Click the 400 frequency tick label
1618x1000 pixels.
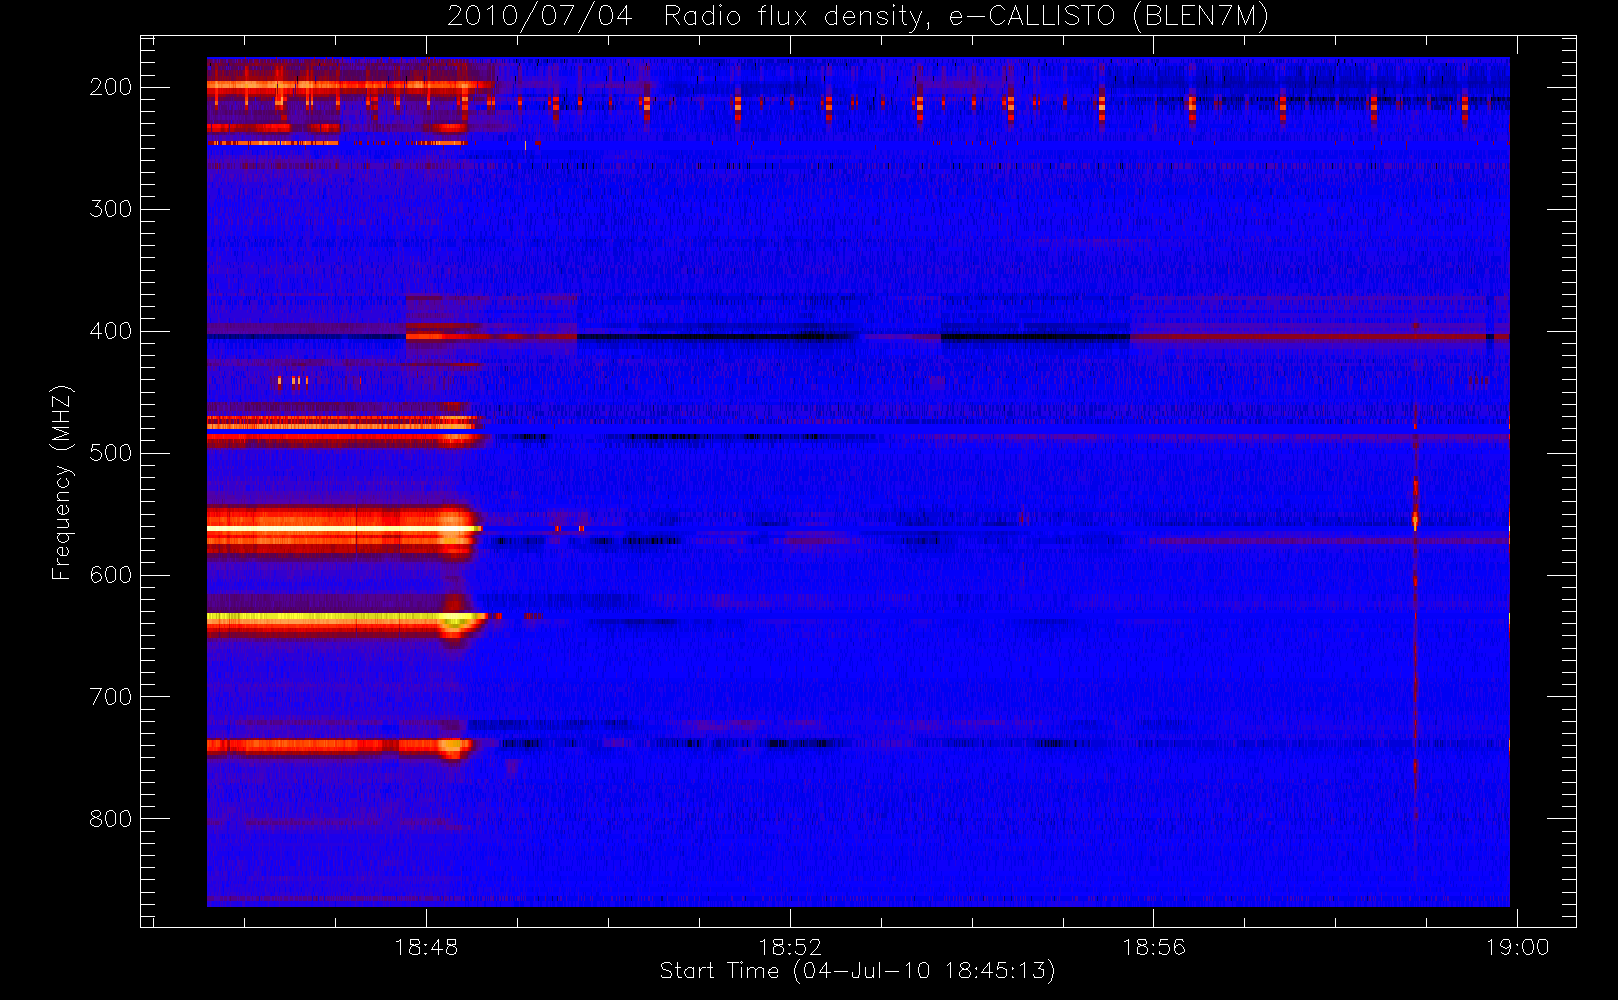click(x=110, y=331)
